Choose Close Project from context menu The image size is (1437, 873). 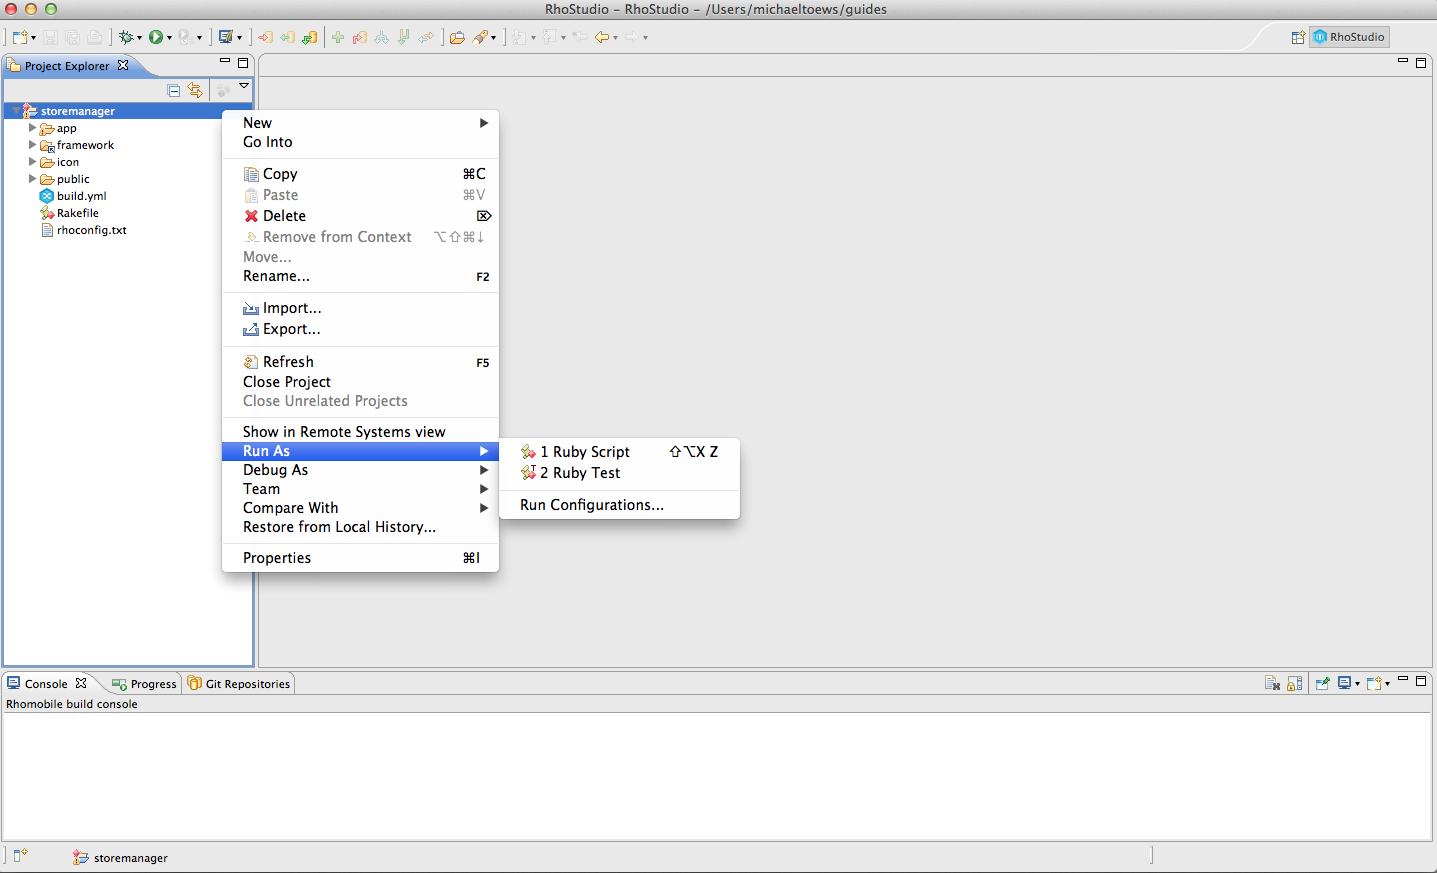click(360, 382)
